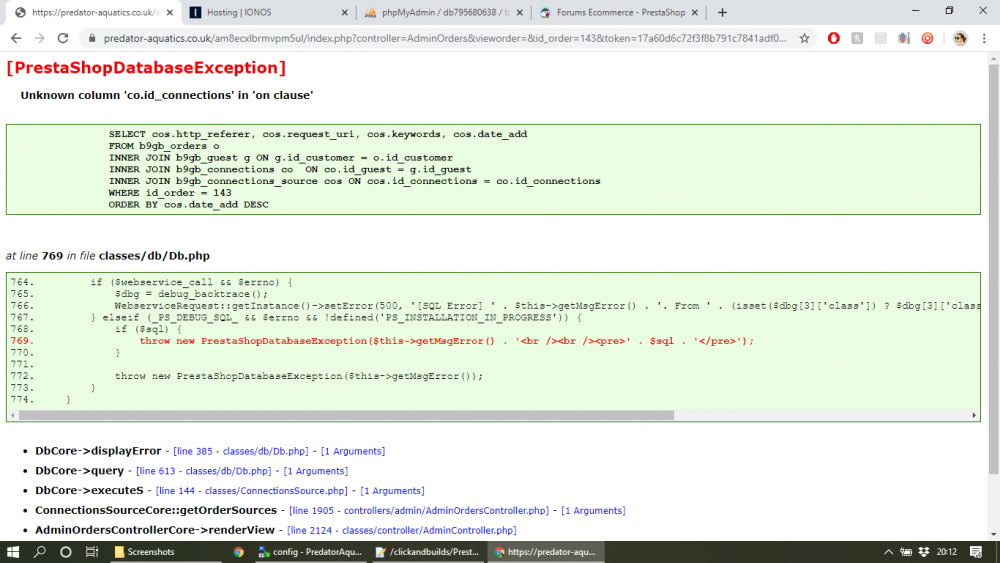
Task: Switch to https://predator-aqu taskbar window
Action: pos(545,552)
